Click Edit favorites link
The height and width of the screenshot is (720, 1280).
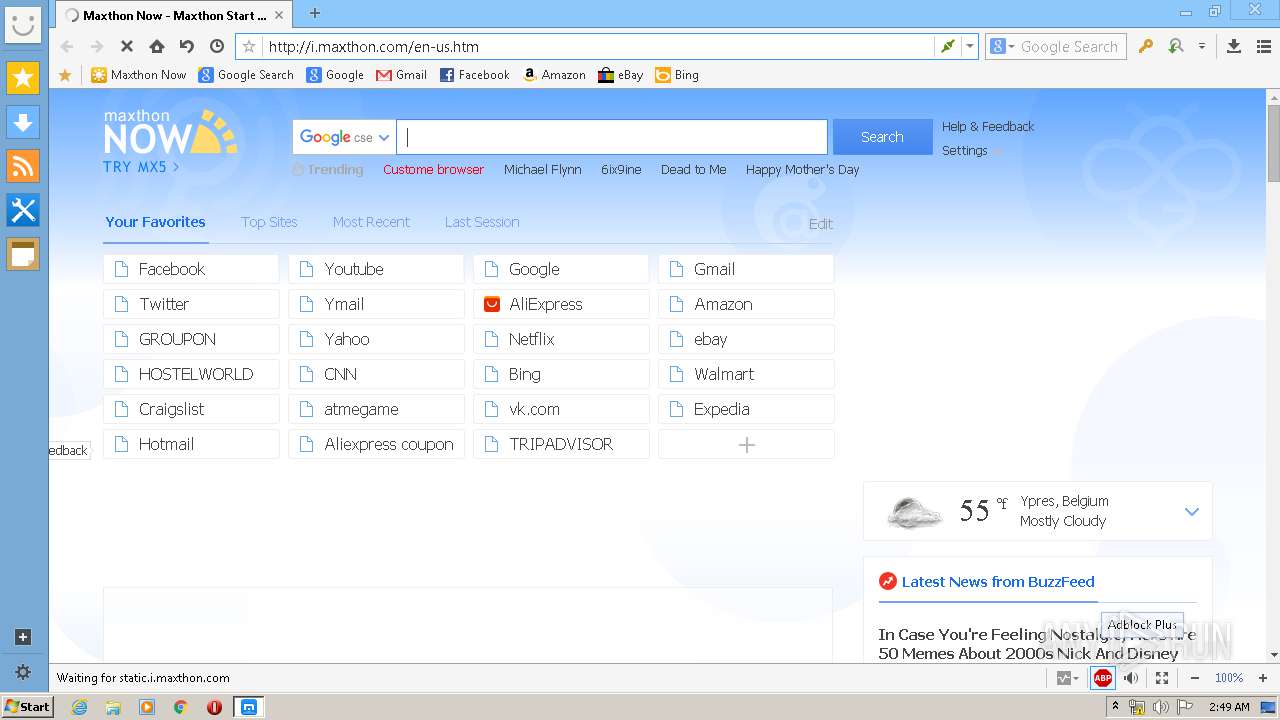tap(821, 224)
